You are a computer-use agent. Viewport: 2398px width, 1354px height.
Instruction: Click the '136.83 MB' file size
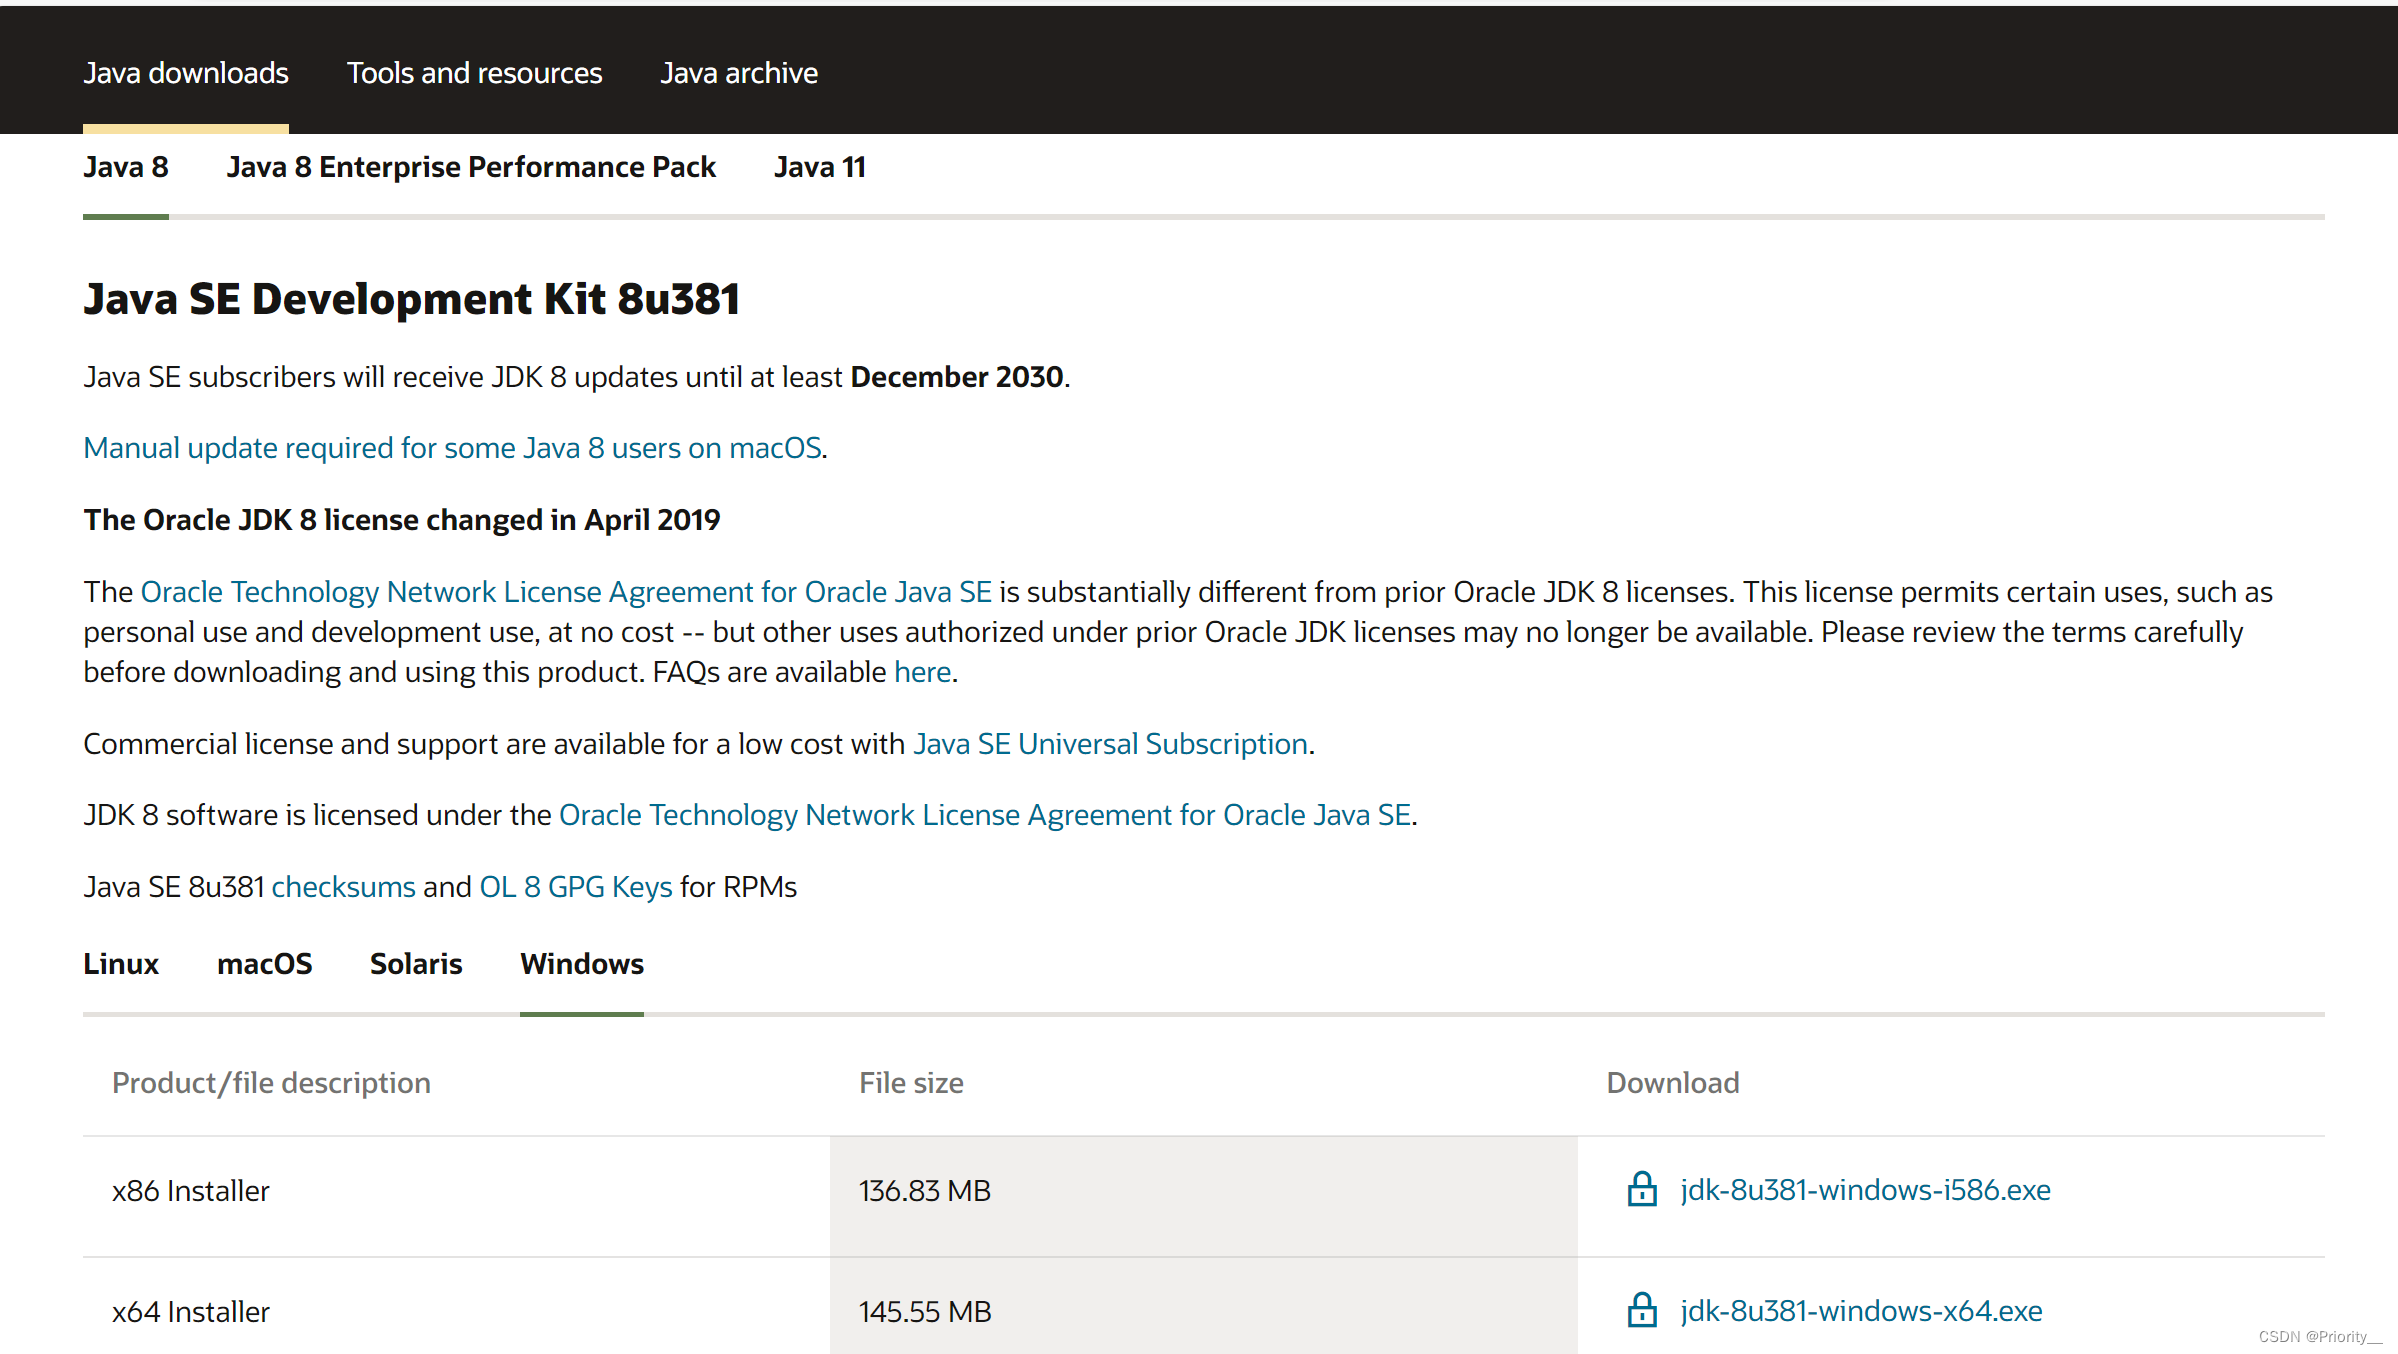click(x=925, y=1191)
